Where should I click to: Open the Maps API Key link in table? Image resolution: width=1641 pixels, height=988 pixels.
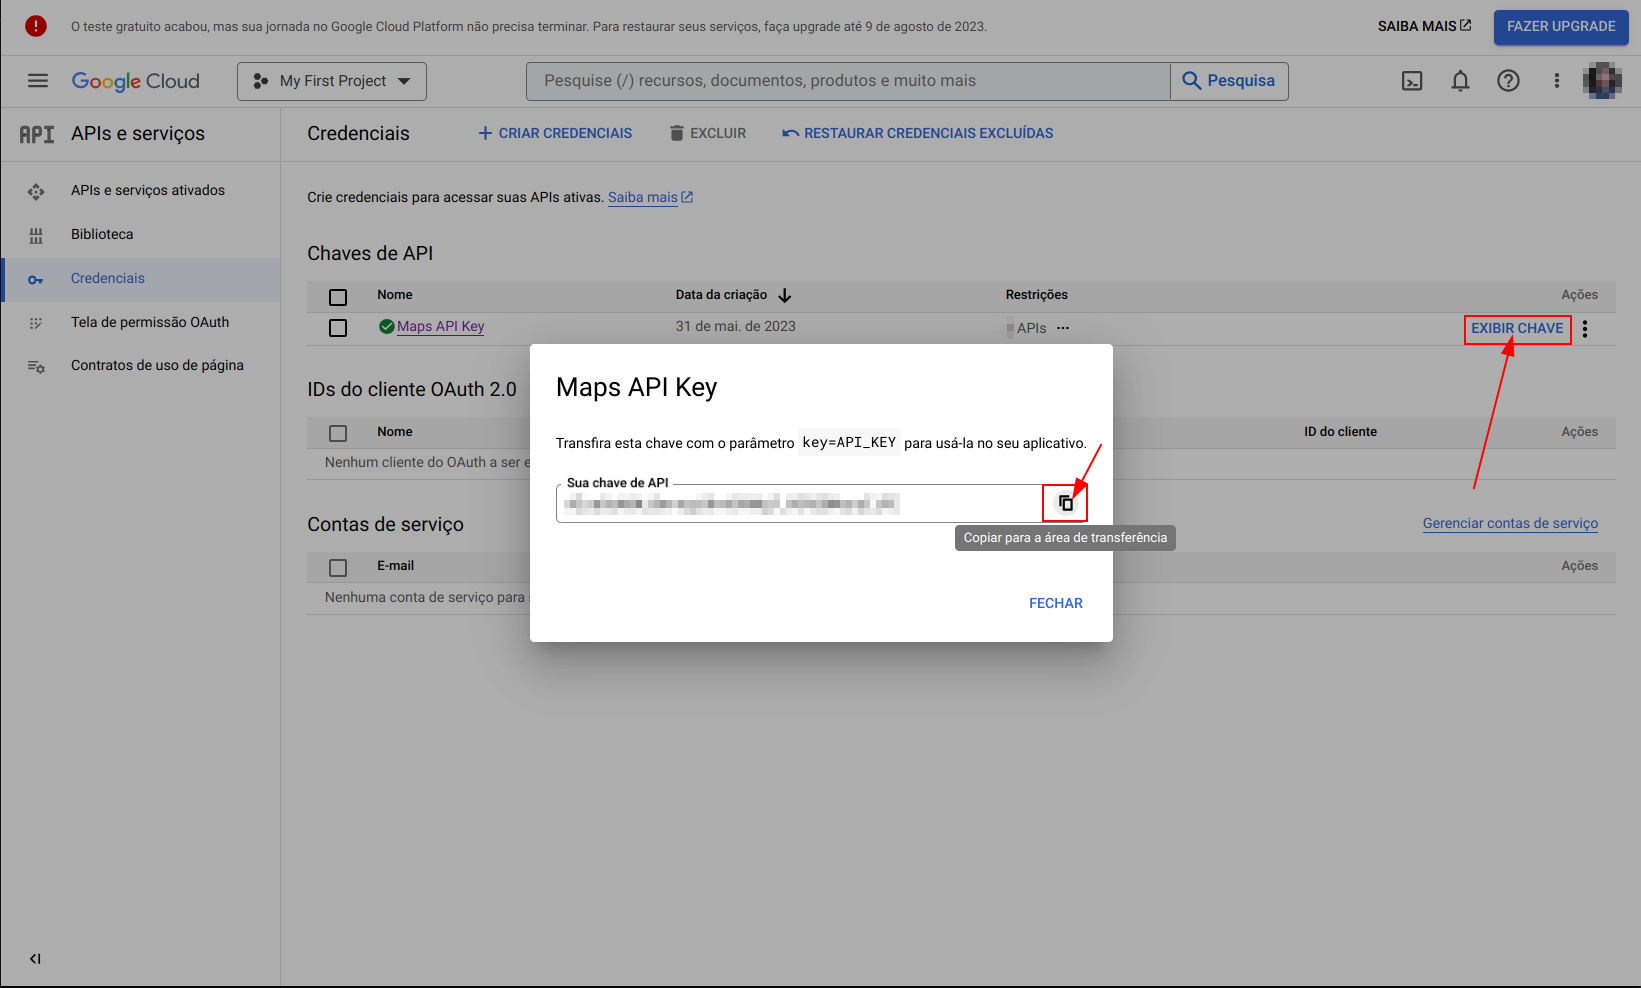point(440,326)
